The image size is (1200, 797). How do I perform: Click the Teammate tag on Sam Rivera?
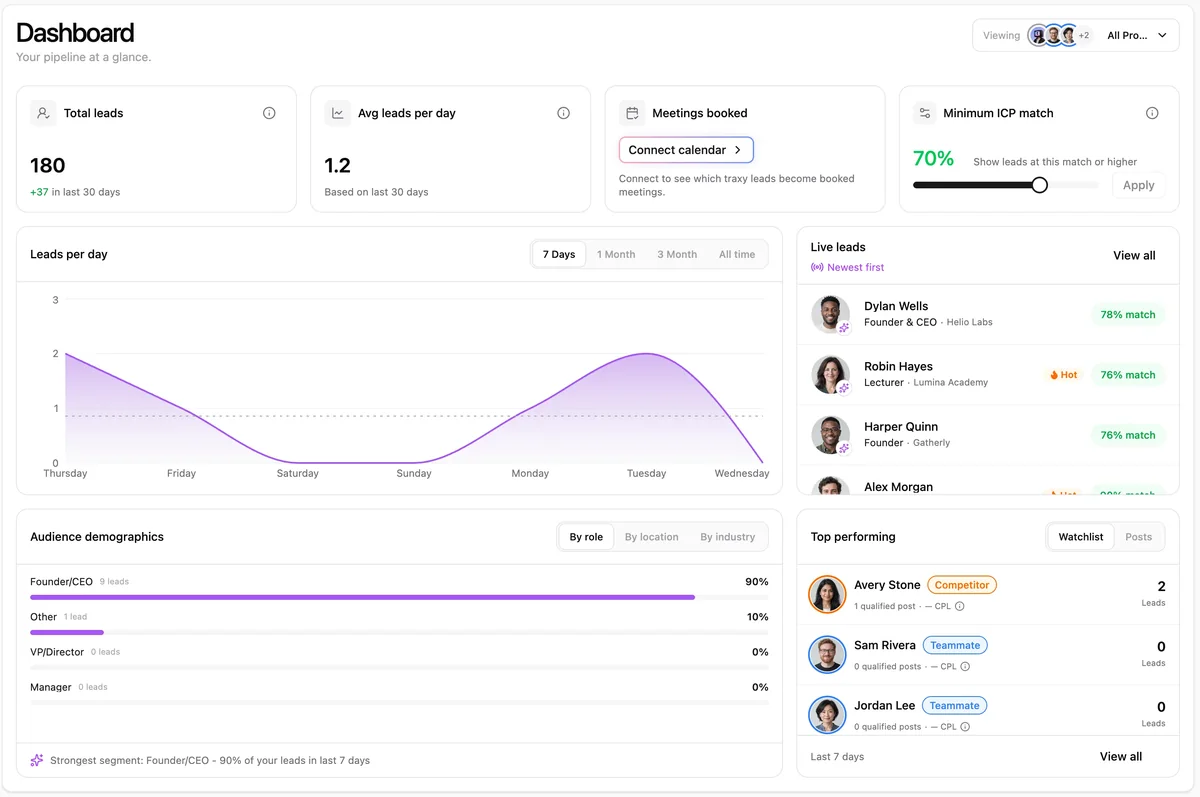(955, 645)
